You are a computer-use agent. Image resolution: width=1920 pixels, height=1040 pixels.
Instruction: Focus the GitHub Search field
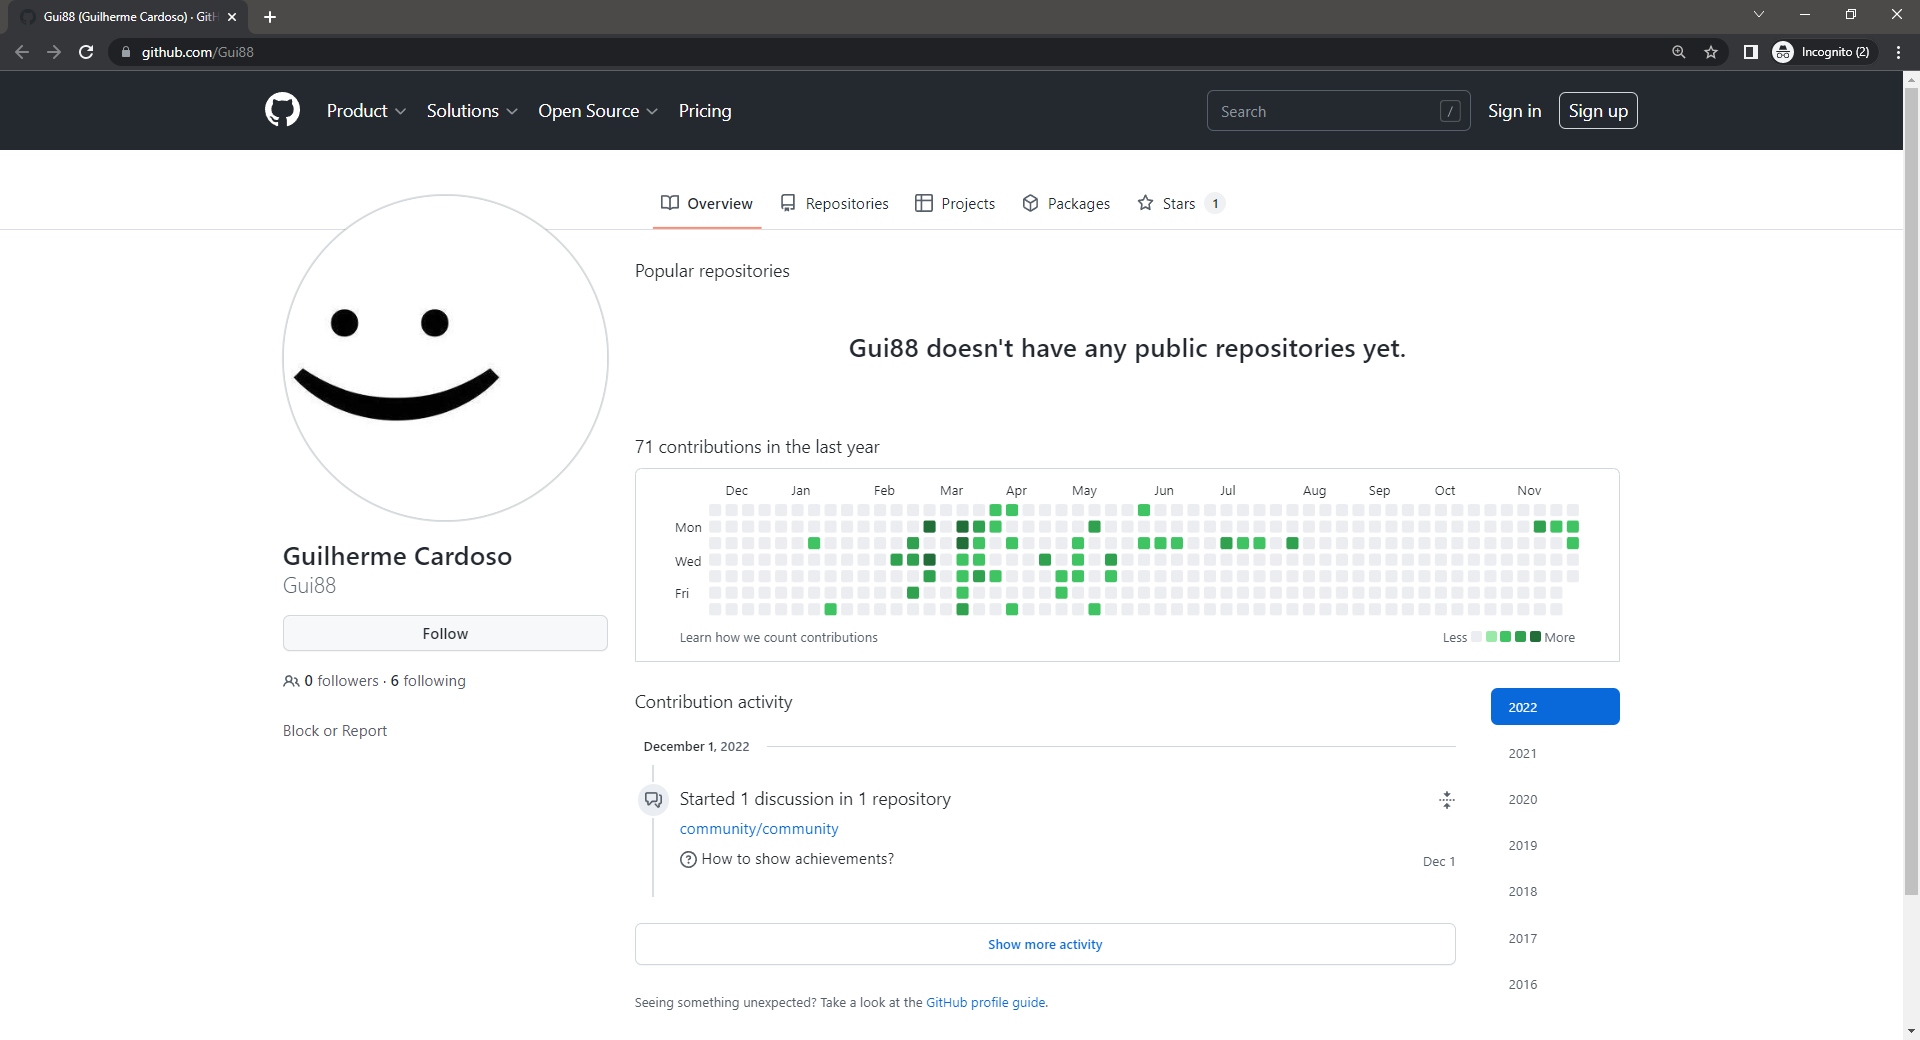(1338, 111)
